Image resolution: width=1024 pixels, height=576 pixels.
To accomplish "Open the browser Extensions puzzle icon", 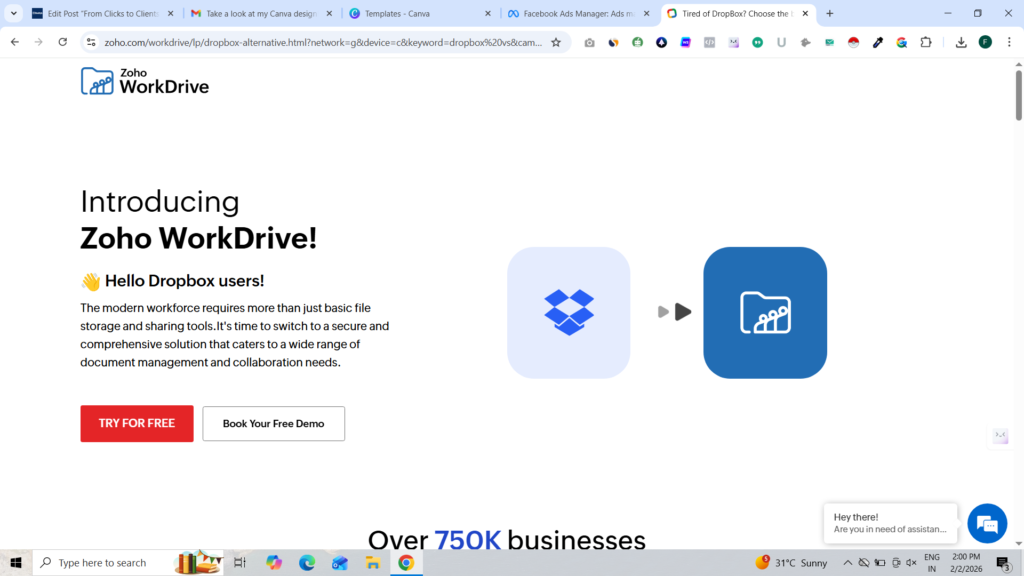I will pyautogui.click(x=926, y=42).
